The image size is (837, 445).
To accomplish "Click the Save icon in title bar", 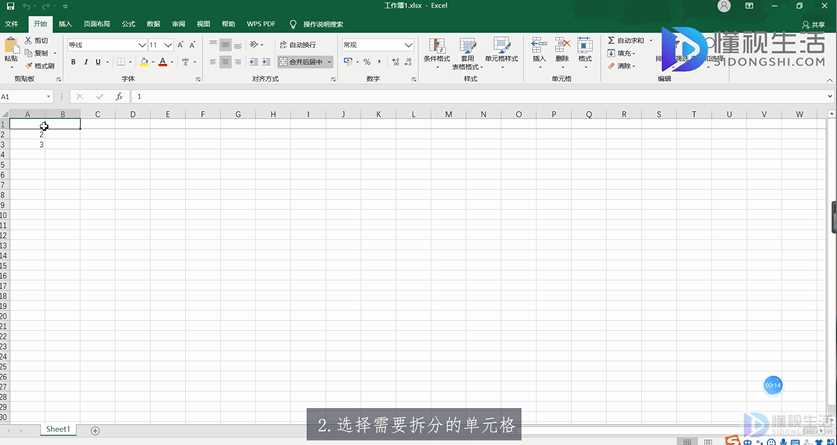I will click(10, 6).
